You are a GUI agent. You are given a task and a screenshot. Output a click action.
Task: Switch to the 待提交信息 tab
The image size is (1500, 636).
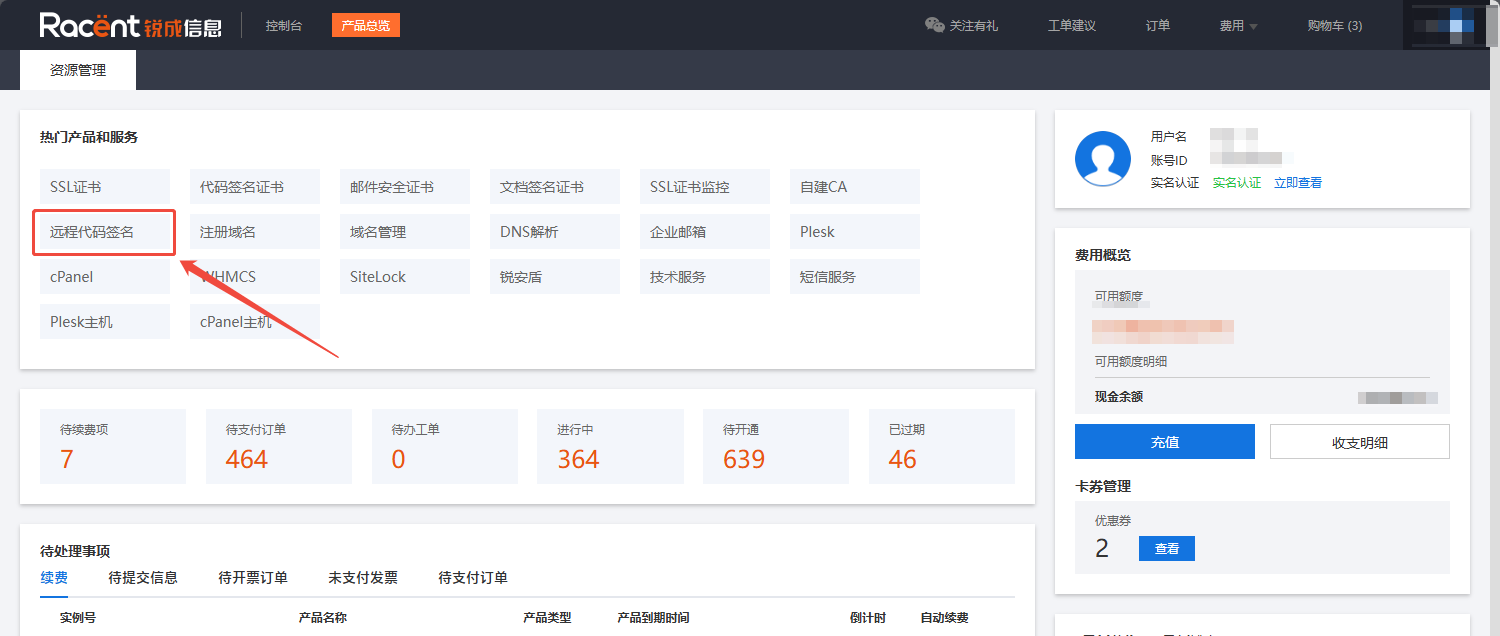(x=143, y=578)
